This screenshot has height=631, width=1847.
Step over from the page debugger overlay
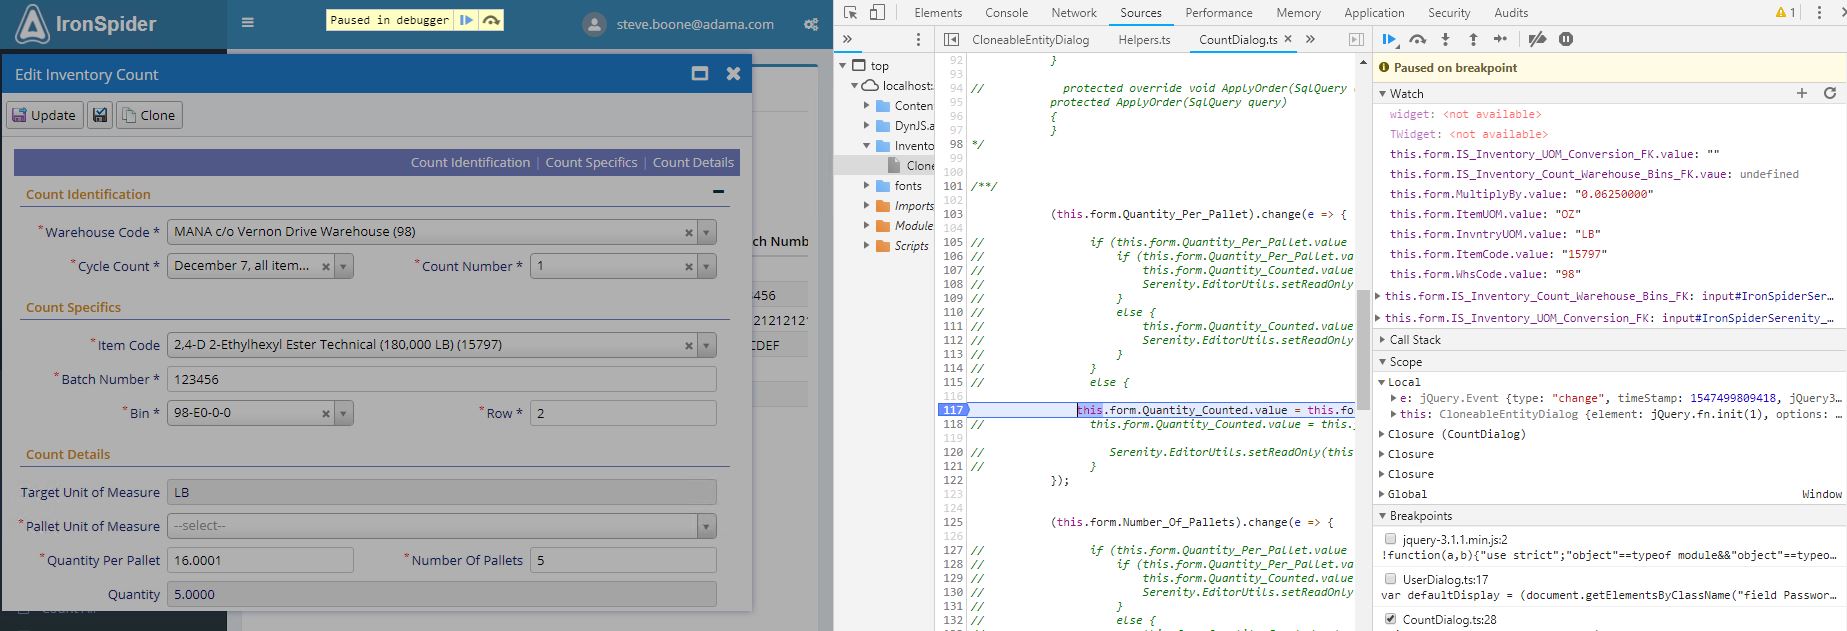(490, 20)
